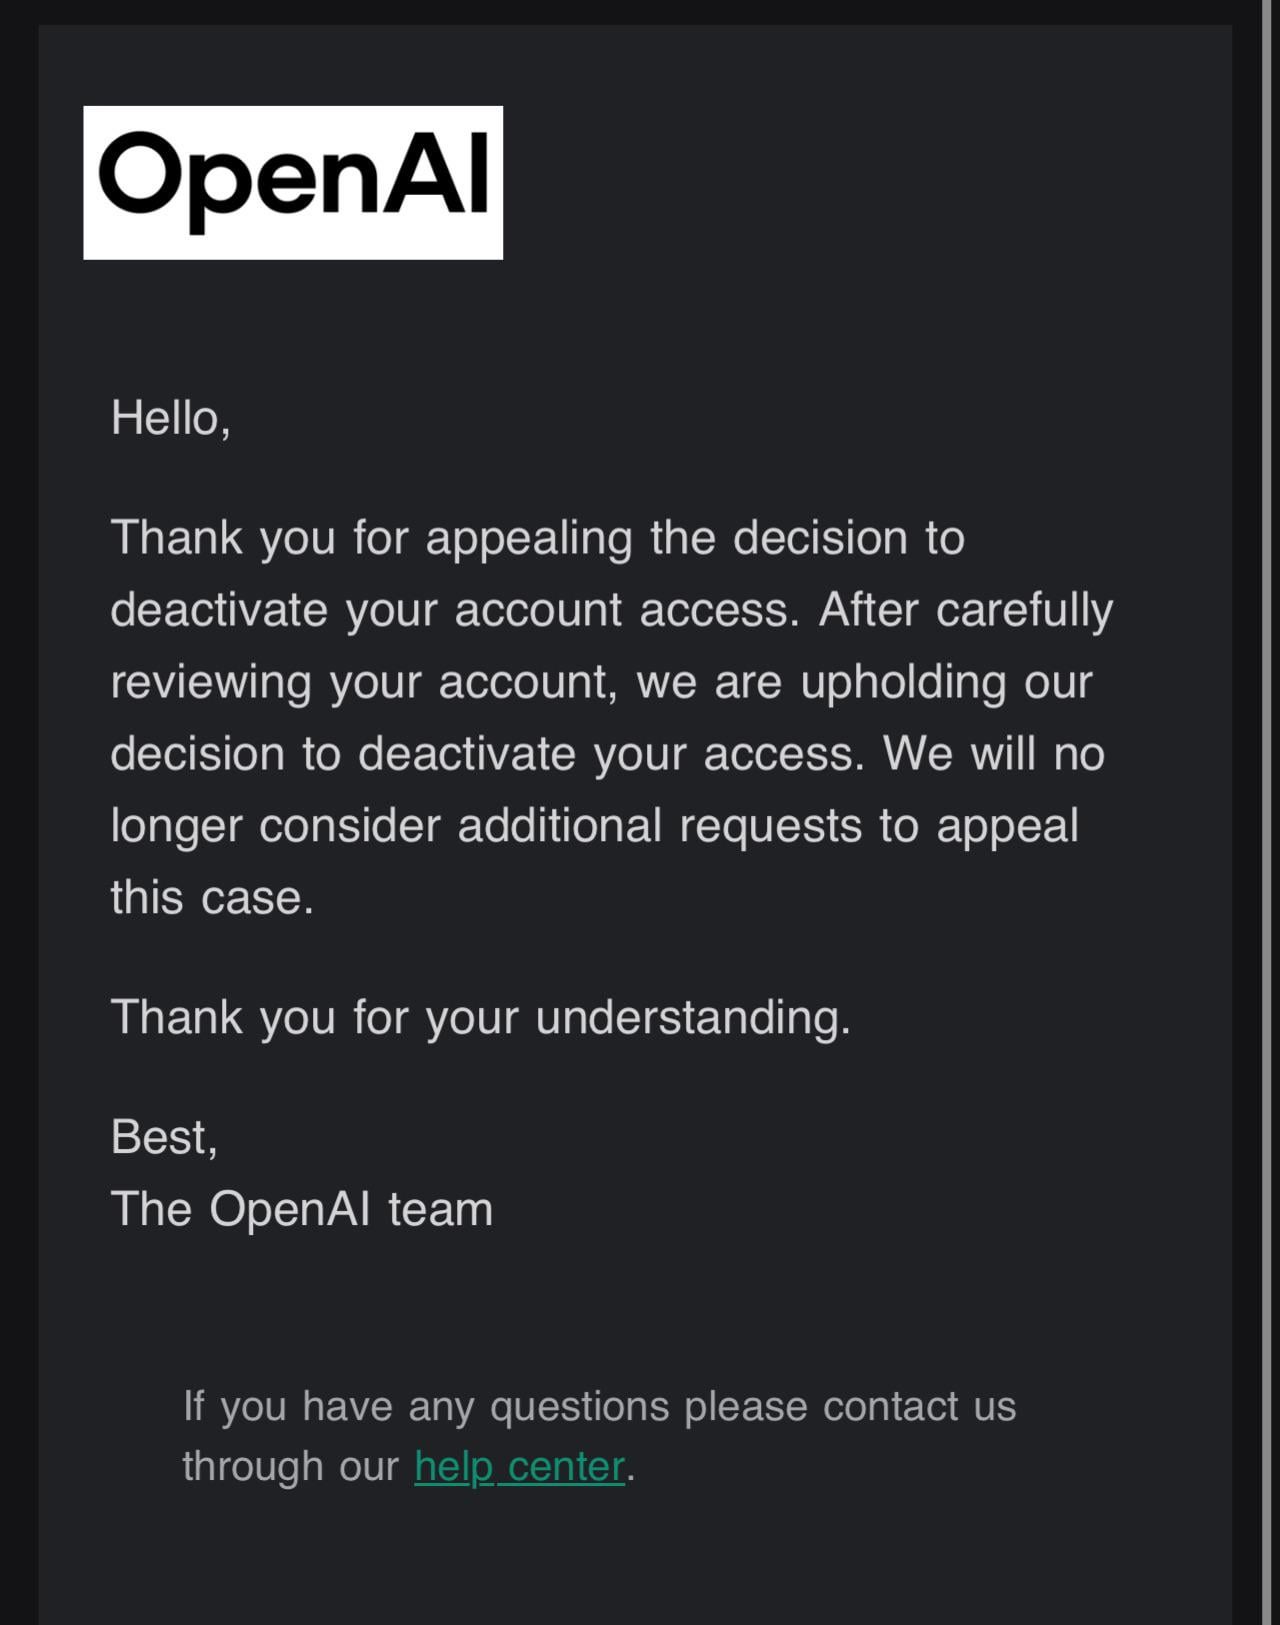Click "through our" before the help center link
This screenshot has width=1280, height=1625.
[x=290, y=1466]
